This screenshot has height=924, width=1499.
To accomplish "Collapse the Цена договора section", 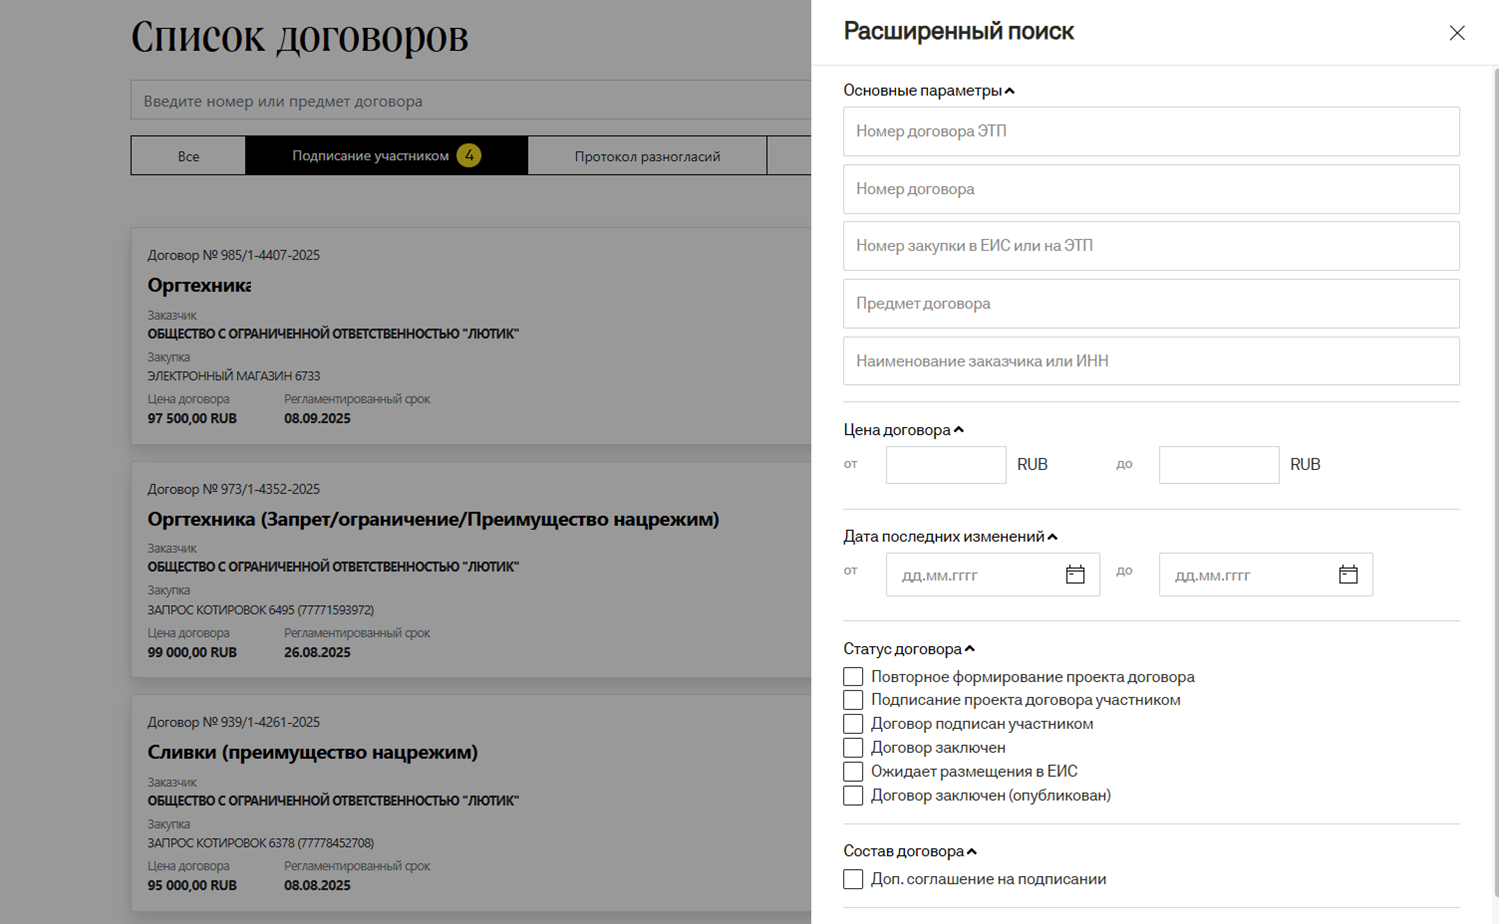I will point(958,430).
